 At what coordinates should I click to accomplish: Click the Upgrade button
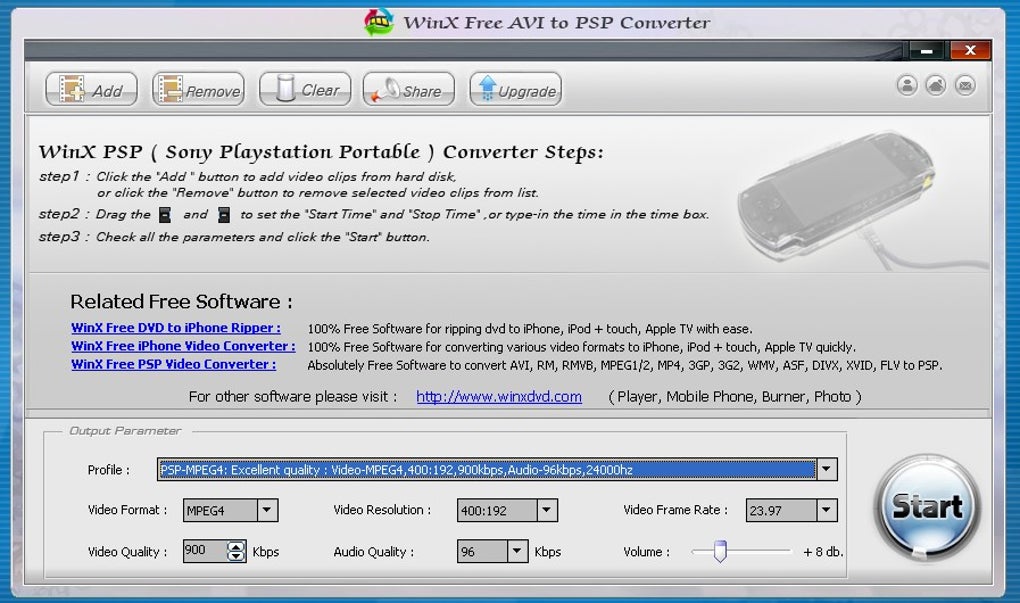tap(516, 89)
